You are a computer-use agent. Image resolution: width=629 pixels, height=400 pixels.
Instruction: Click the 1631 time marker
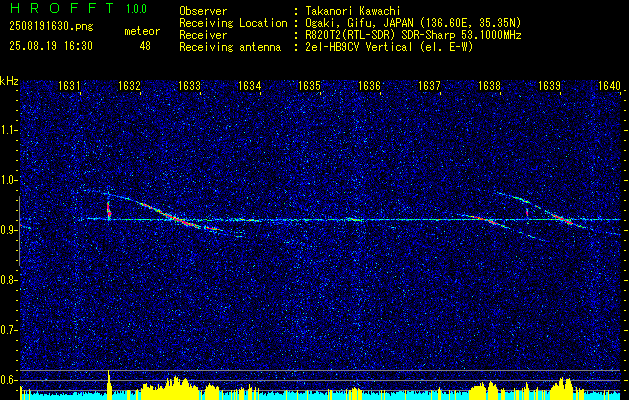[x=68, y=86]
